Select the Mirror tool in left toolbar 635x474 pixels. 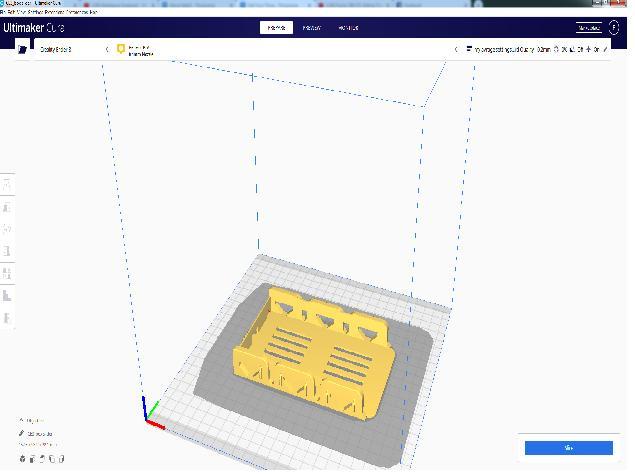tap(7, 251)
